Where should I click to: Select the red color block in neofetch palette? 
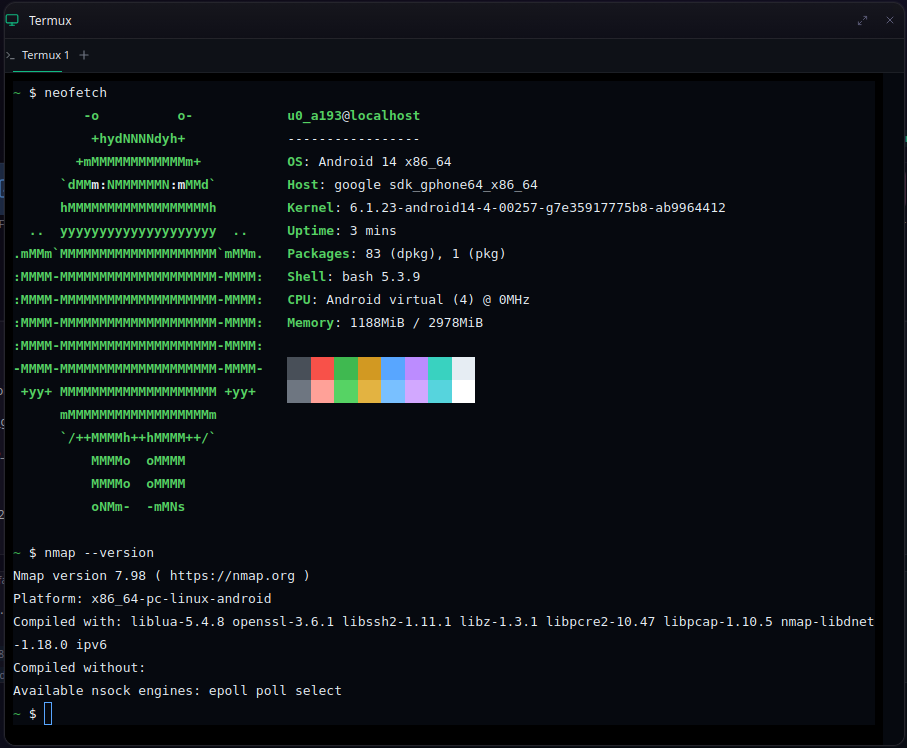[x=323, y=380]
